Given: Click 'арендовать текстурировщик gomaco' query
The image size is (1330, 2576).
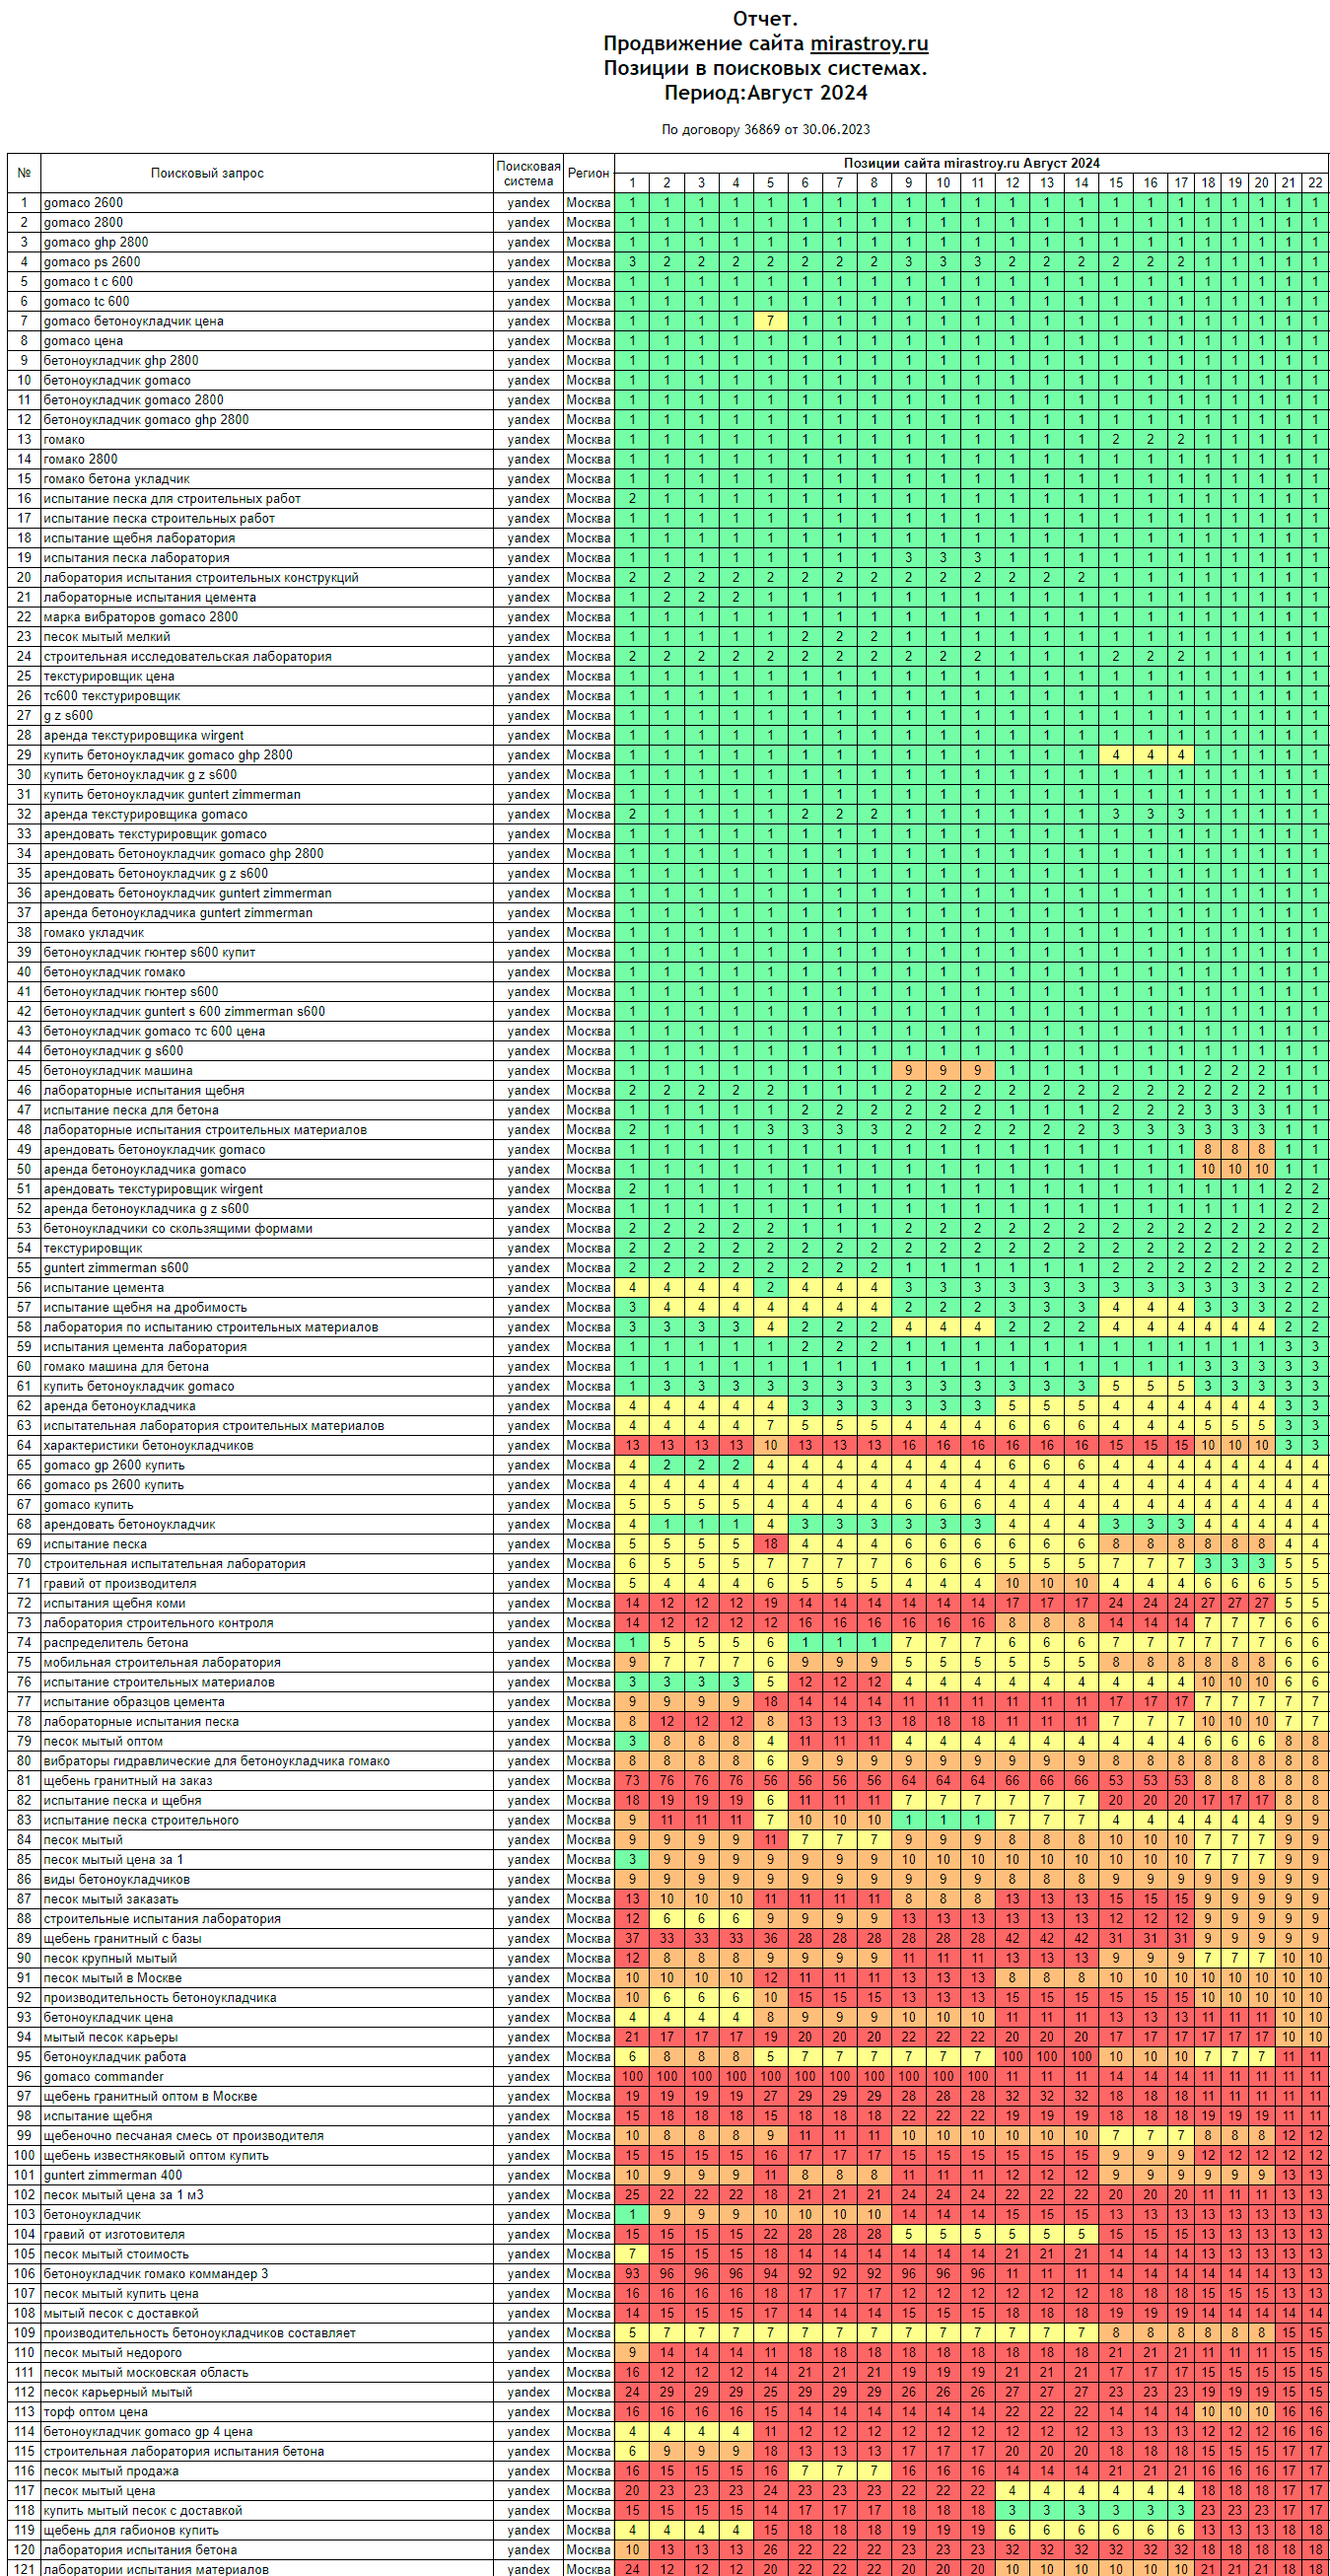Looking at the screenshot, I should coord(155,834).
